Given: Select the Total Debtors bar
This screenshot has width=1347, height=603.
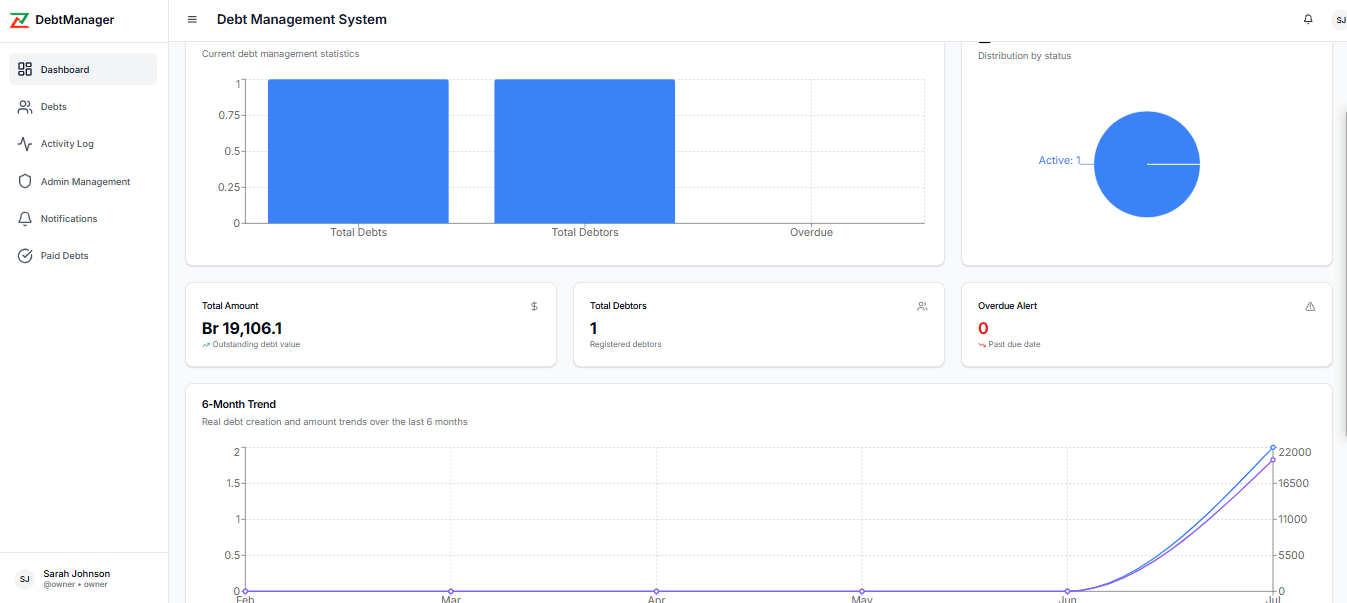Looking at the screenshot, I should coord(585,151).
